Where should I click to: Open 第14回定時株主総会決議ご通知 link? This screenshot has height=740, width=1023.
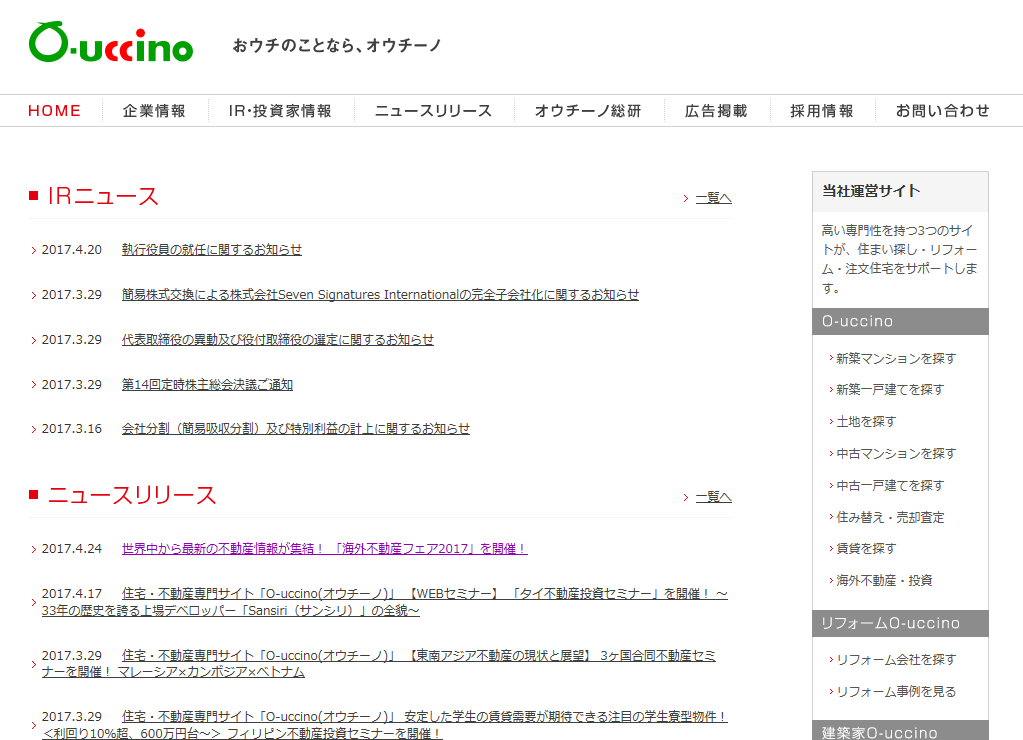pos(207,385)
